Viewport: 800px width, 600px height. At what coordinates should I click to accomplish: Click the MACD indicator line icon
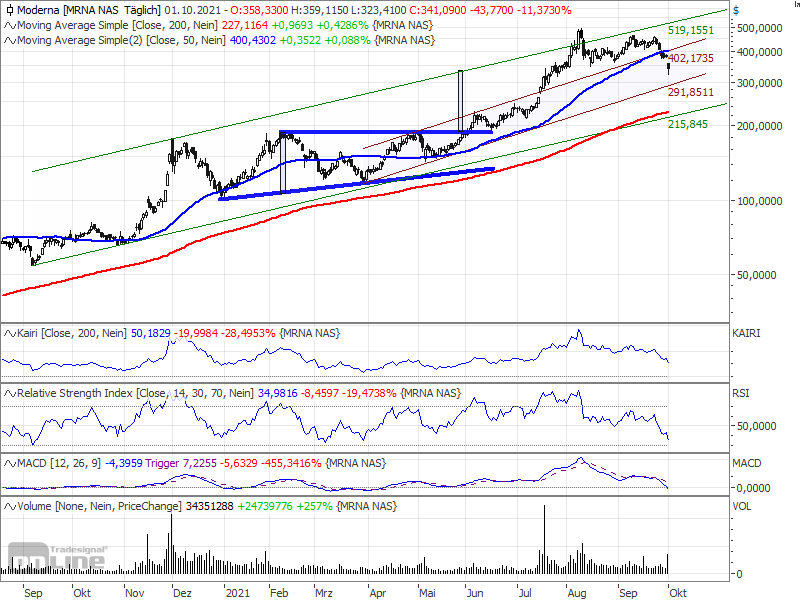pos(9,464)
